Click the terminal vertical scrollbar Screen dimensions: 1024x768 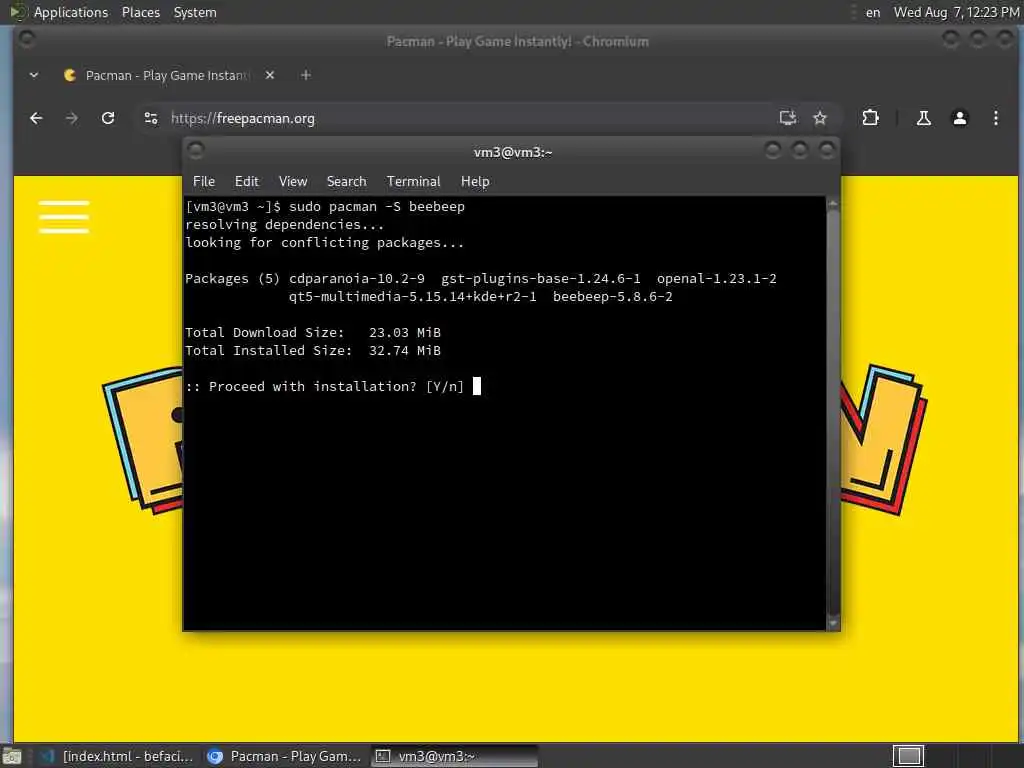coord(833,413)
